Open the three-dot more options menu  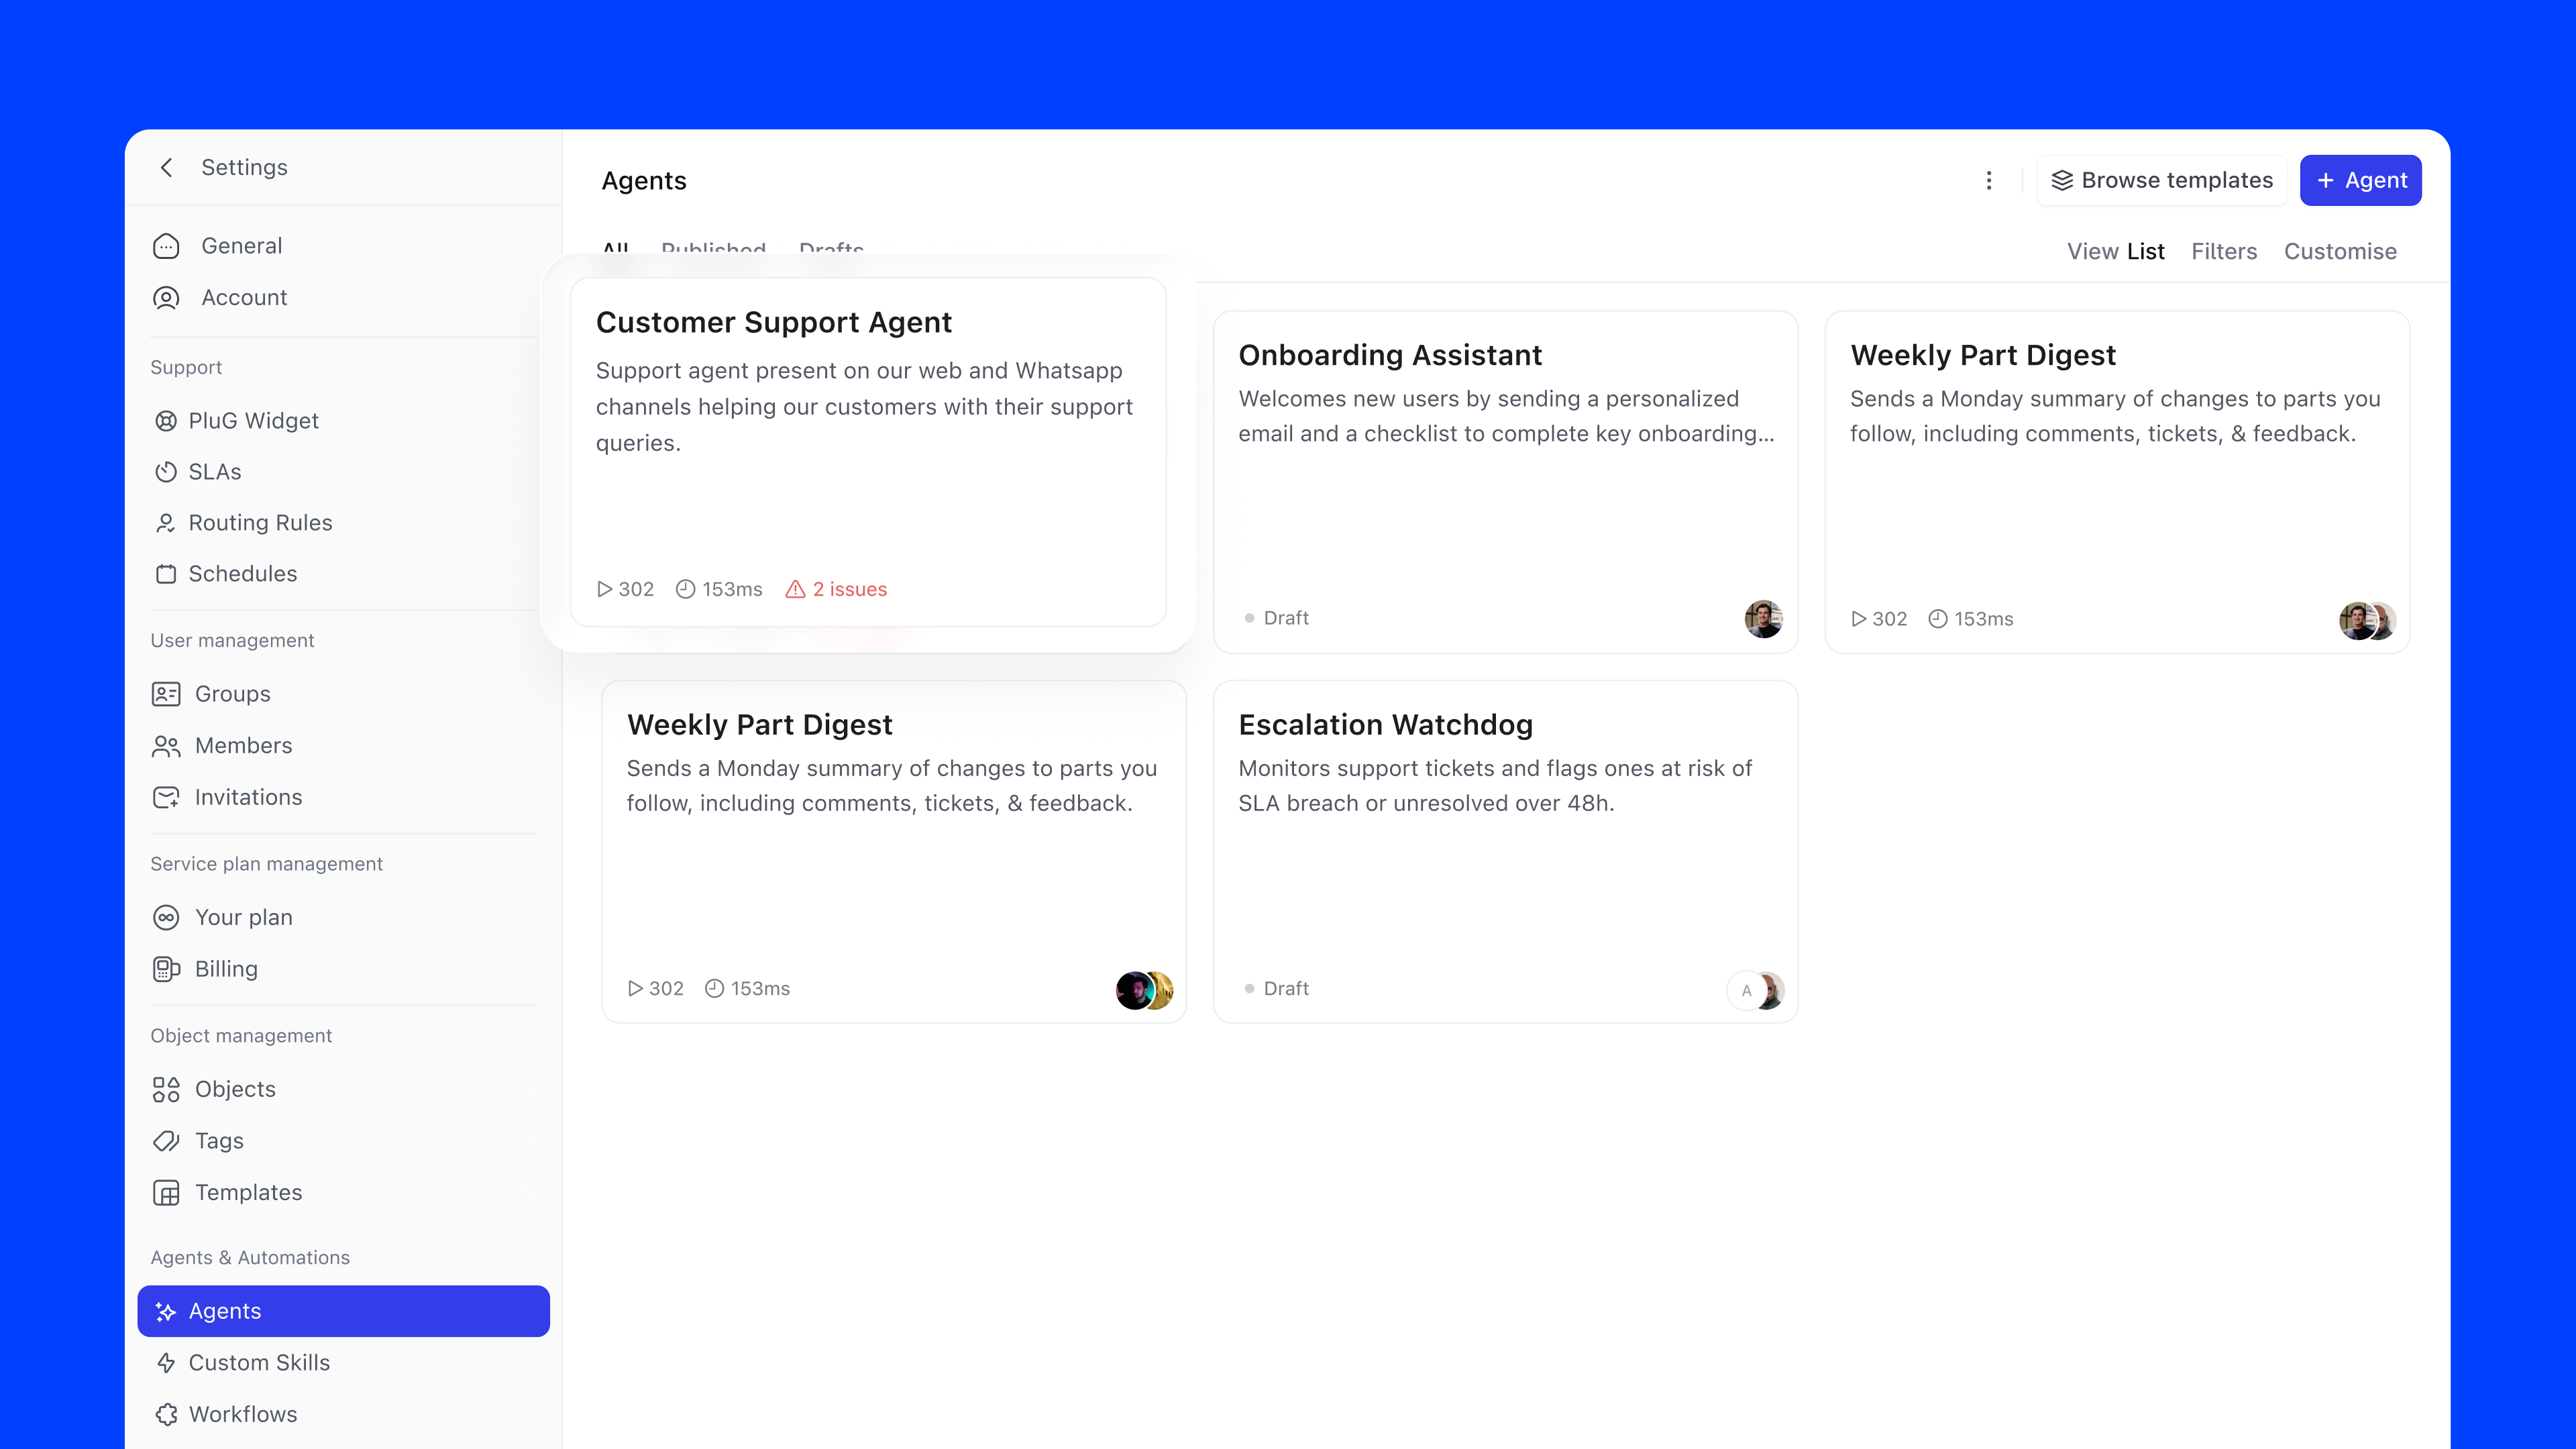(x=1989, y=180)
